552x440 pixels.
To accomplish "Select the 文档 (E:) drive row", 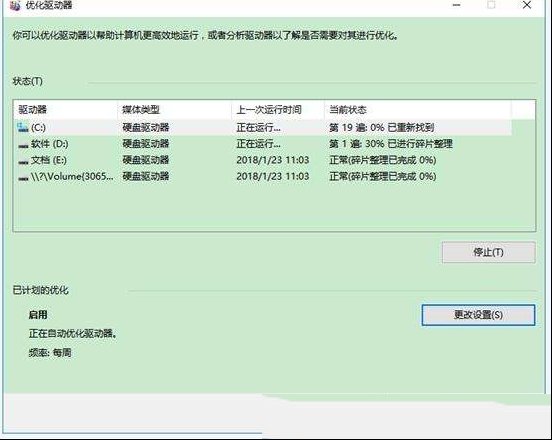I will pos(263,160).
